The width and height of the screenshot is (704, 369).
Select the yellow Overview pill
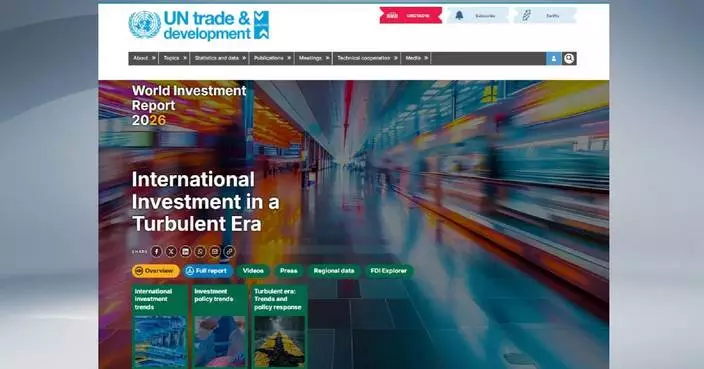[x=155, y=271]
